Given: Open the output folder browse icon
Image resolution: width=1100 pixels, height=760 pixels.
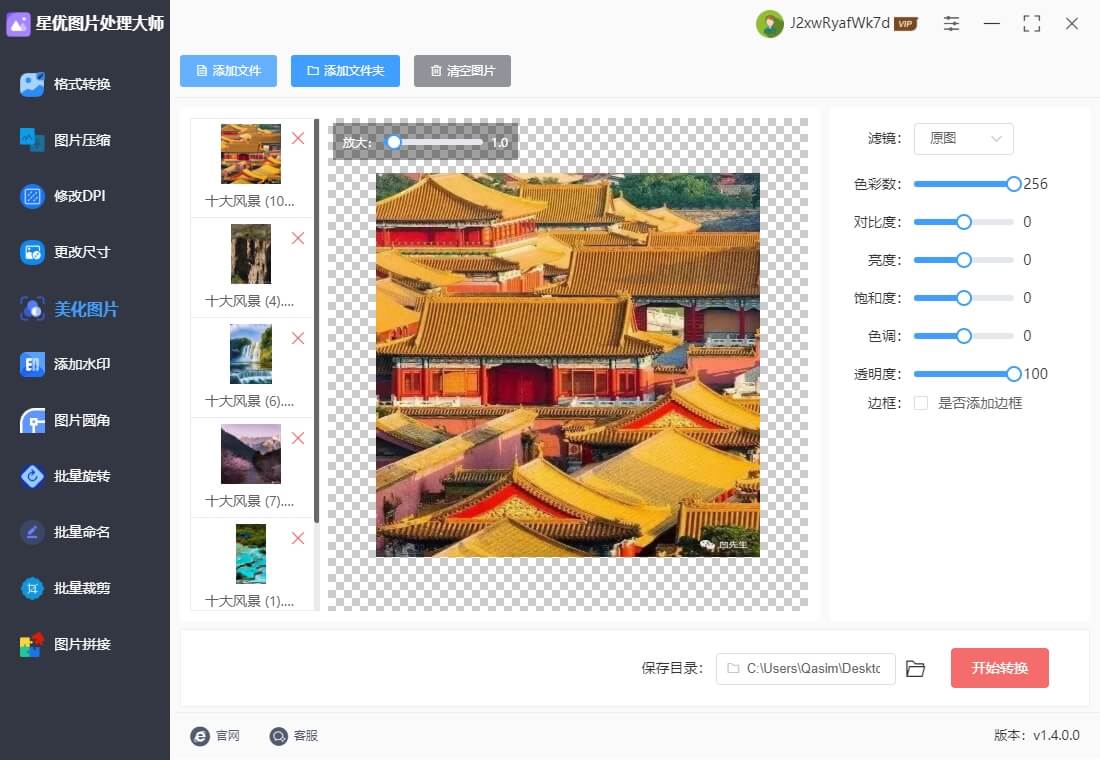Looking at the screenshot, I should pyautogui.click(x=915, y=668).
